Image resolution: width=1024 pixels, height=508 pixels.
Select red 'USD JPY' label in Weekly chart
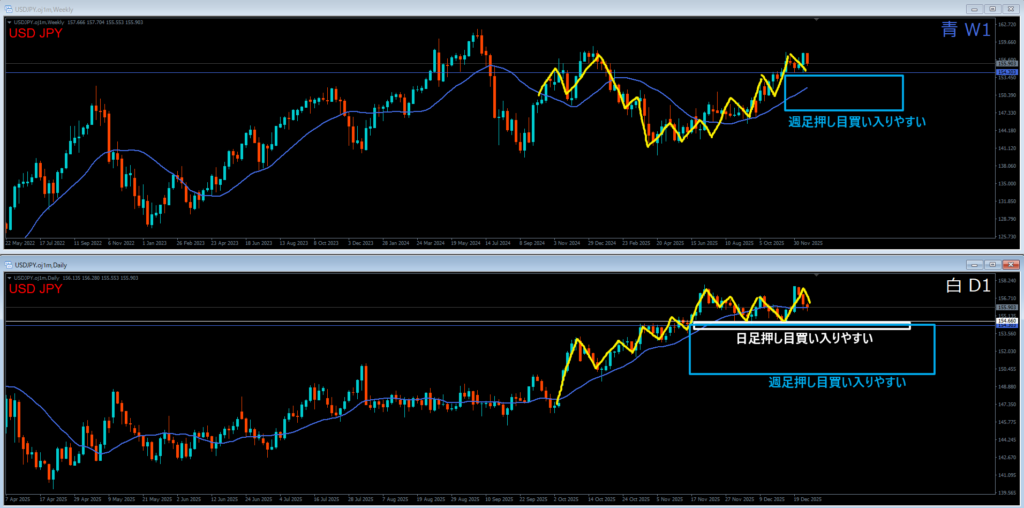[36, 33]
